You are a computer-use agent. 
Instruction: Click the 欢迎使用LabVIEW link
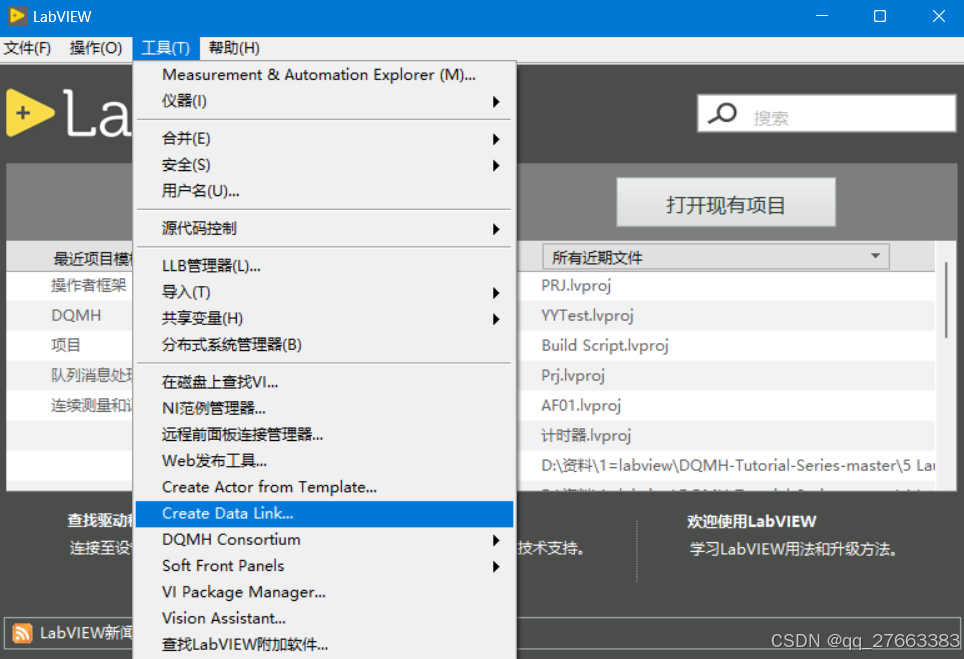751,522
